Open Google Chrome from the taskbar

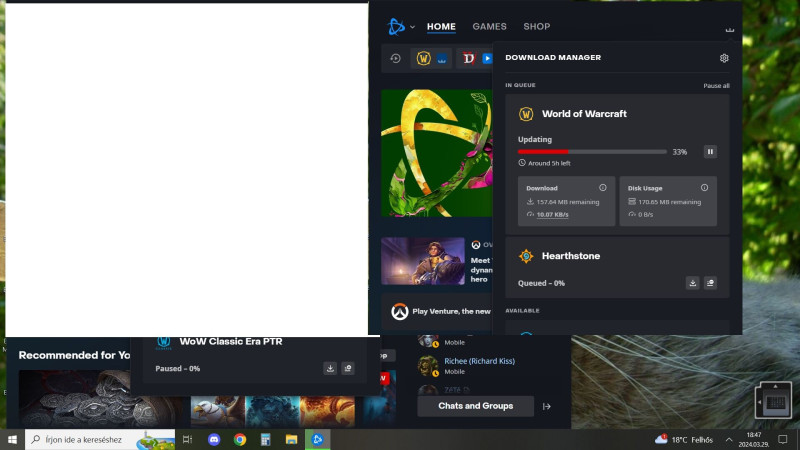pyautogui.click(x=240, y=439)
